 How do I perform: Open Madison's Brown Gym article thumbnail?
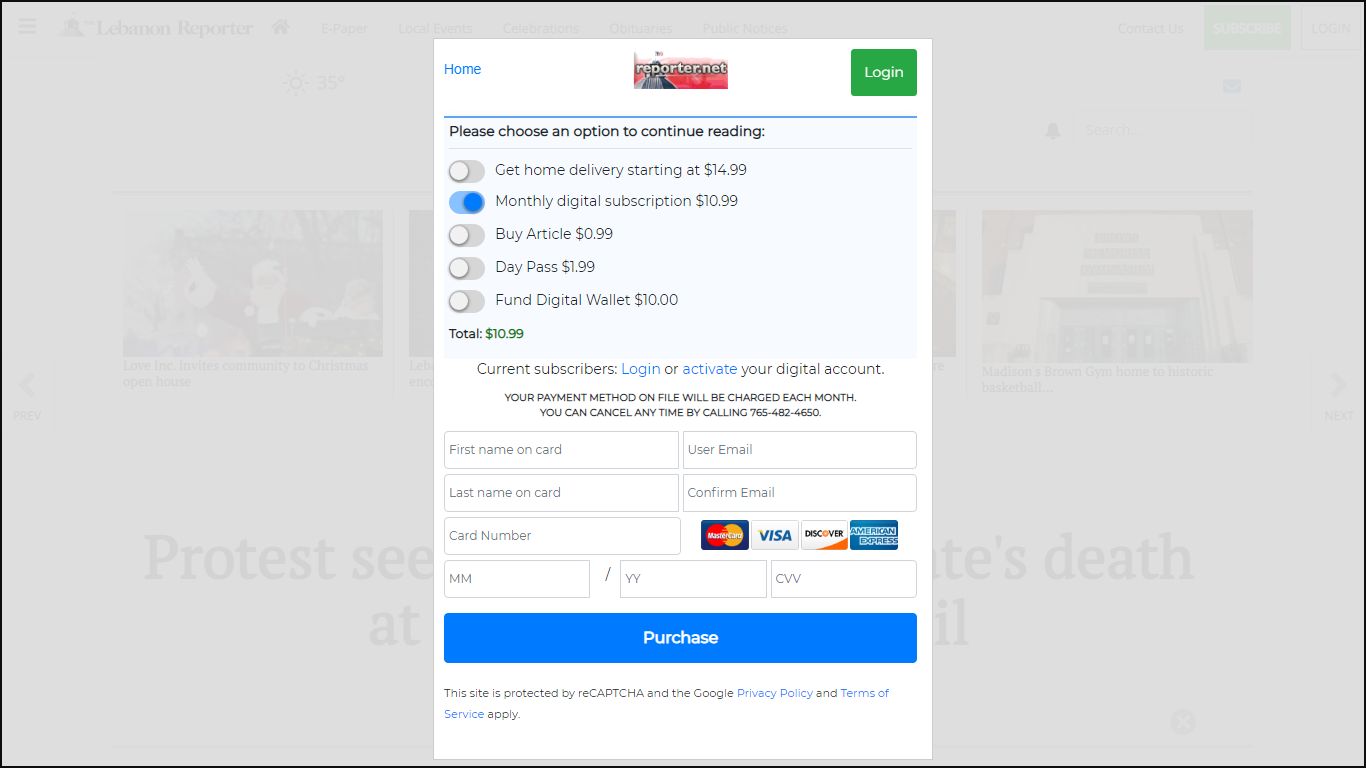[x=1117, y=286]
